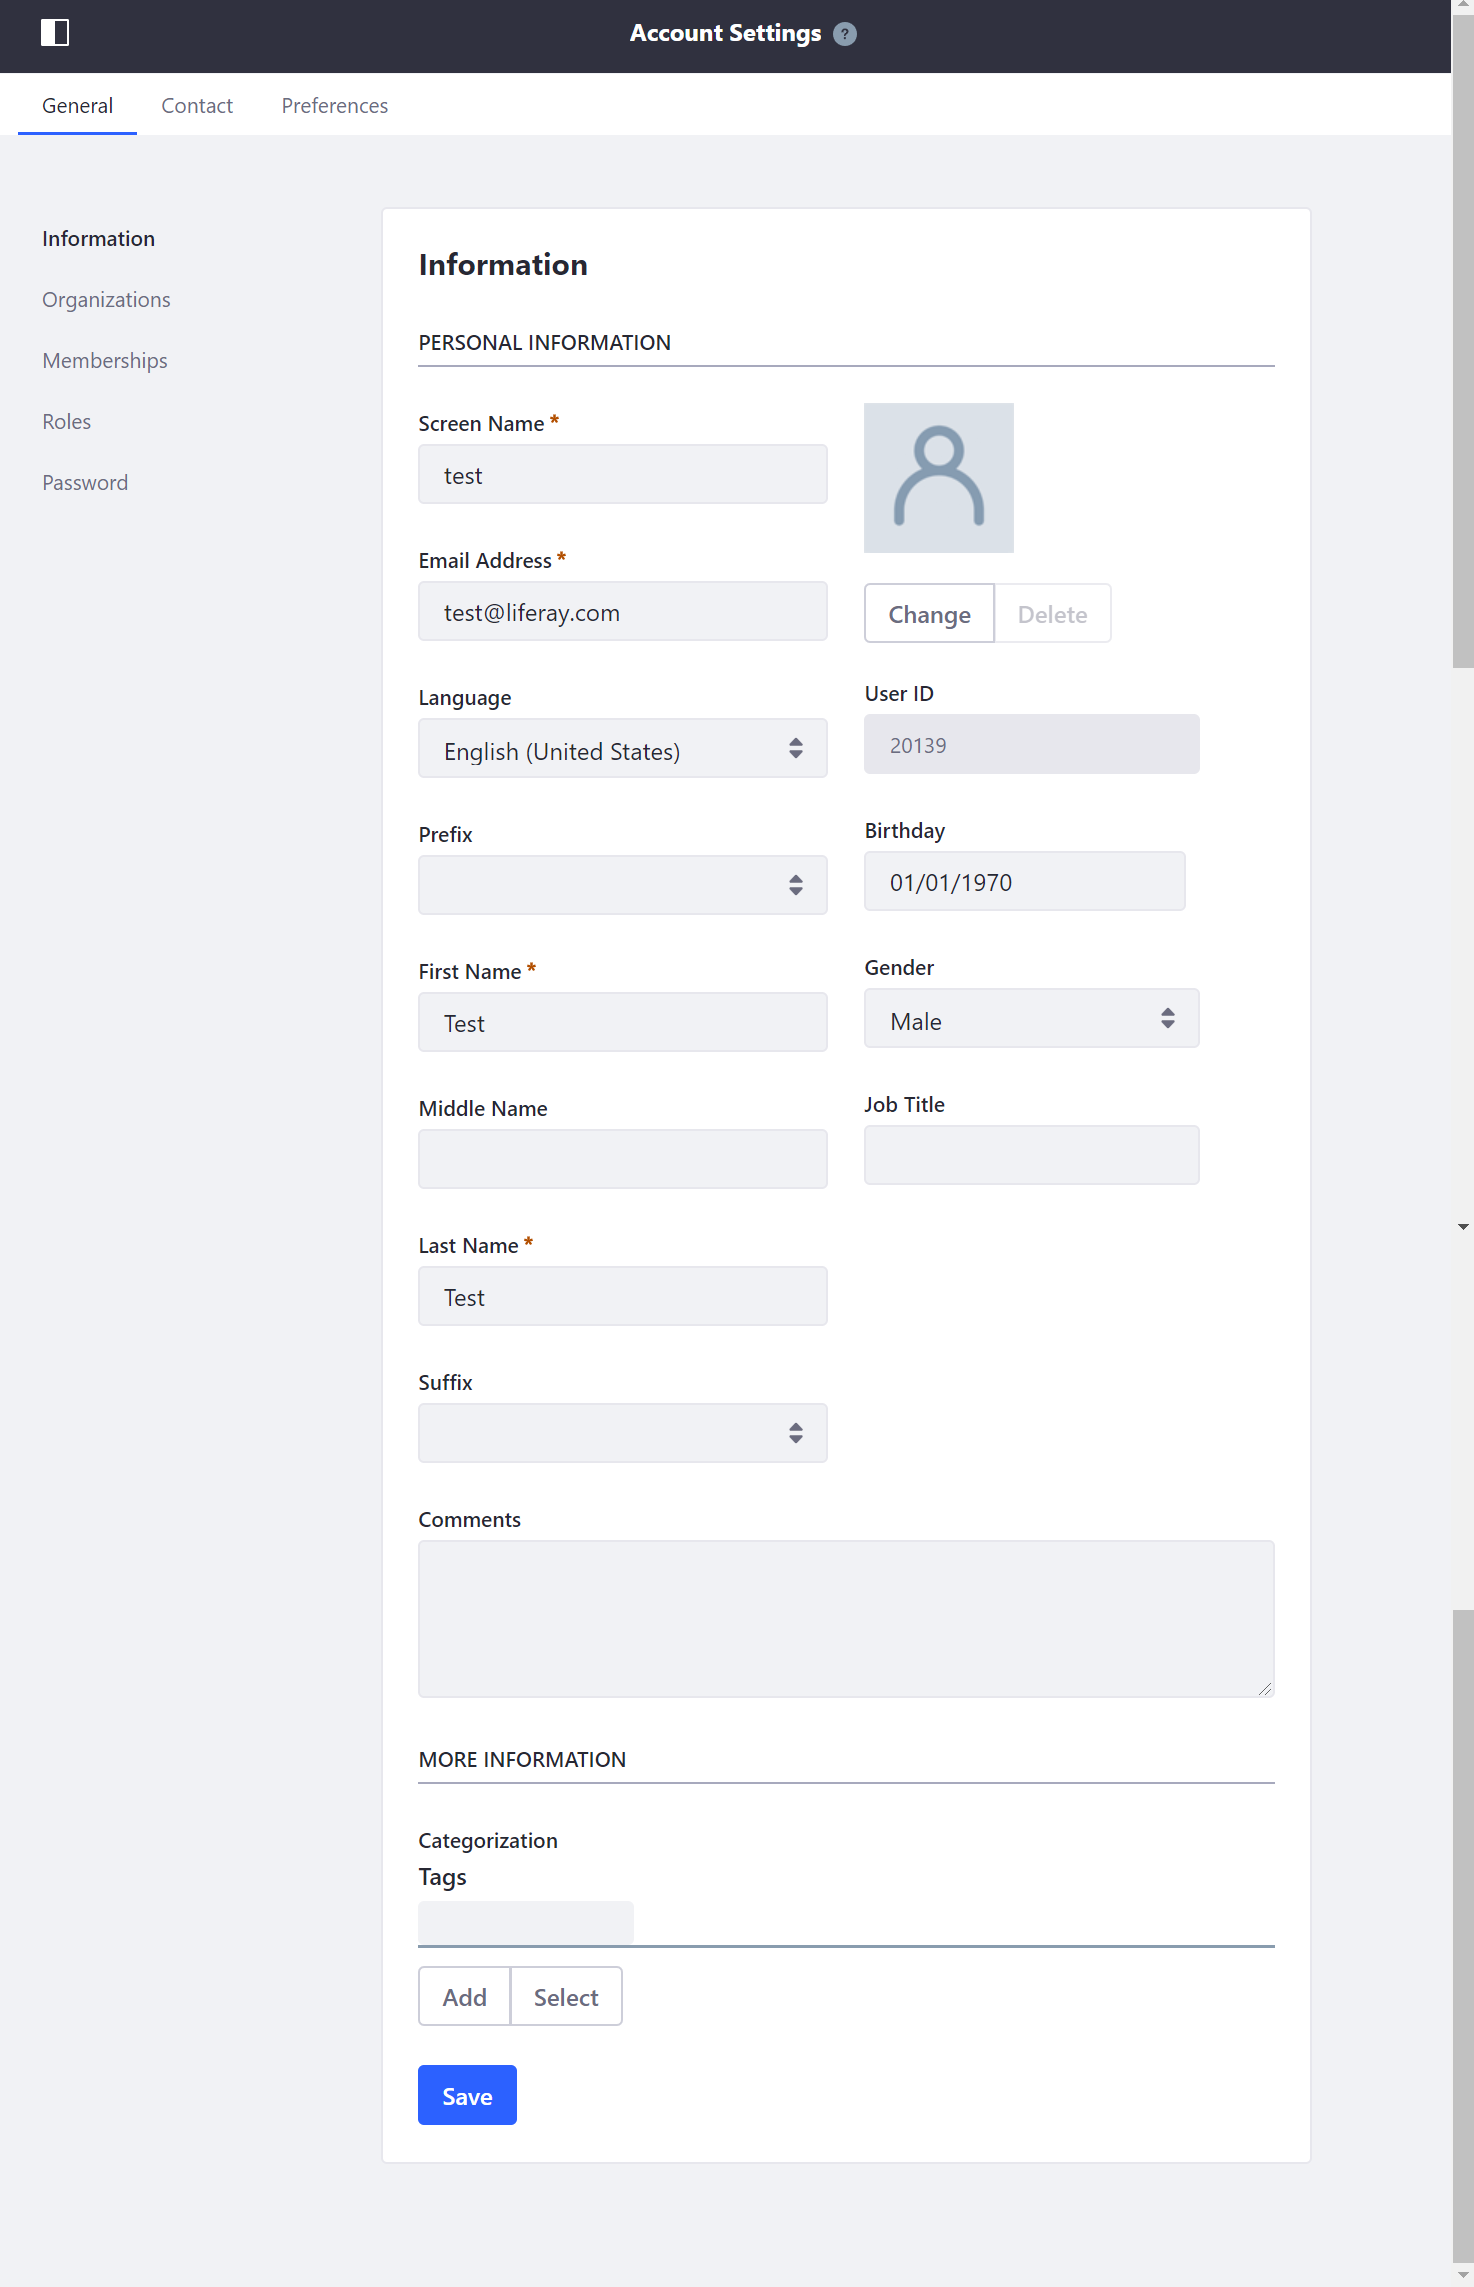This screenshot has height=2287, width=1474.
Task: Open the Language dropdown
Action: (x=622, y=748)
